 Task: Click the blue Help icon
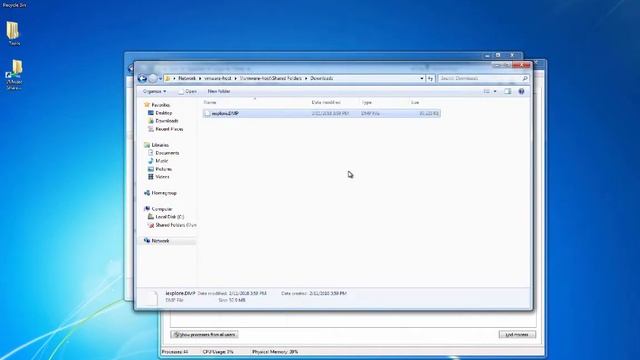[521, 91]
